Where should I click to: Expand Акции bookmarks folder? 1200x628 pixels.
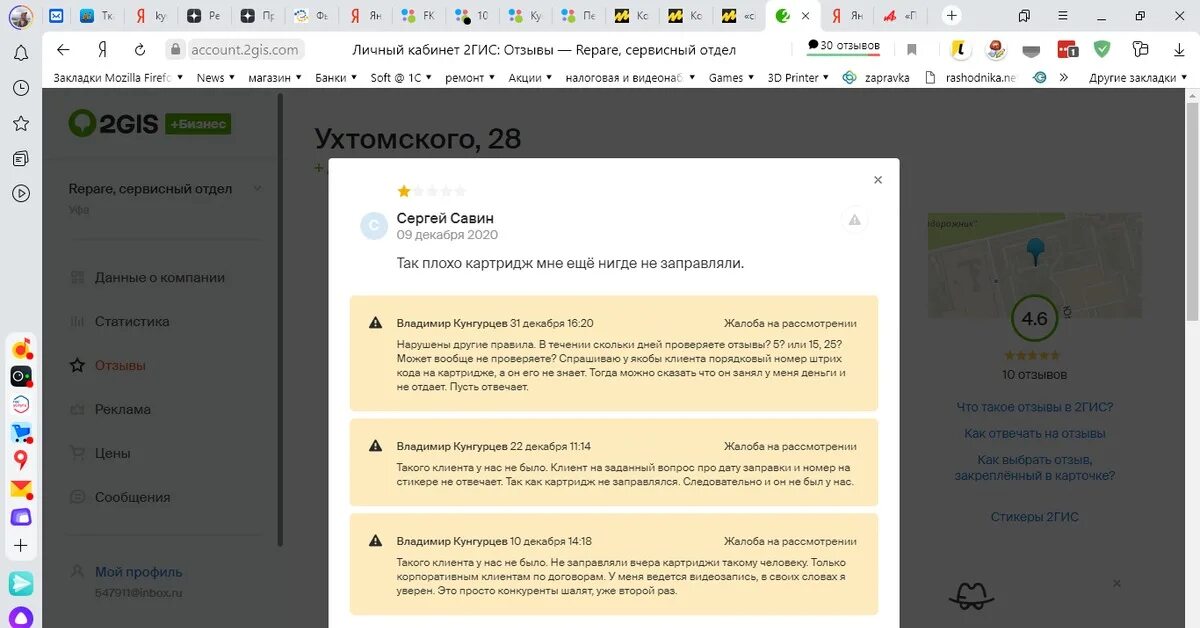[x=530, y=77]
